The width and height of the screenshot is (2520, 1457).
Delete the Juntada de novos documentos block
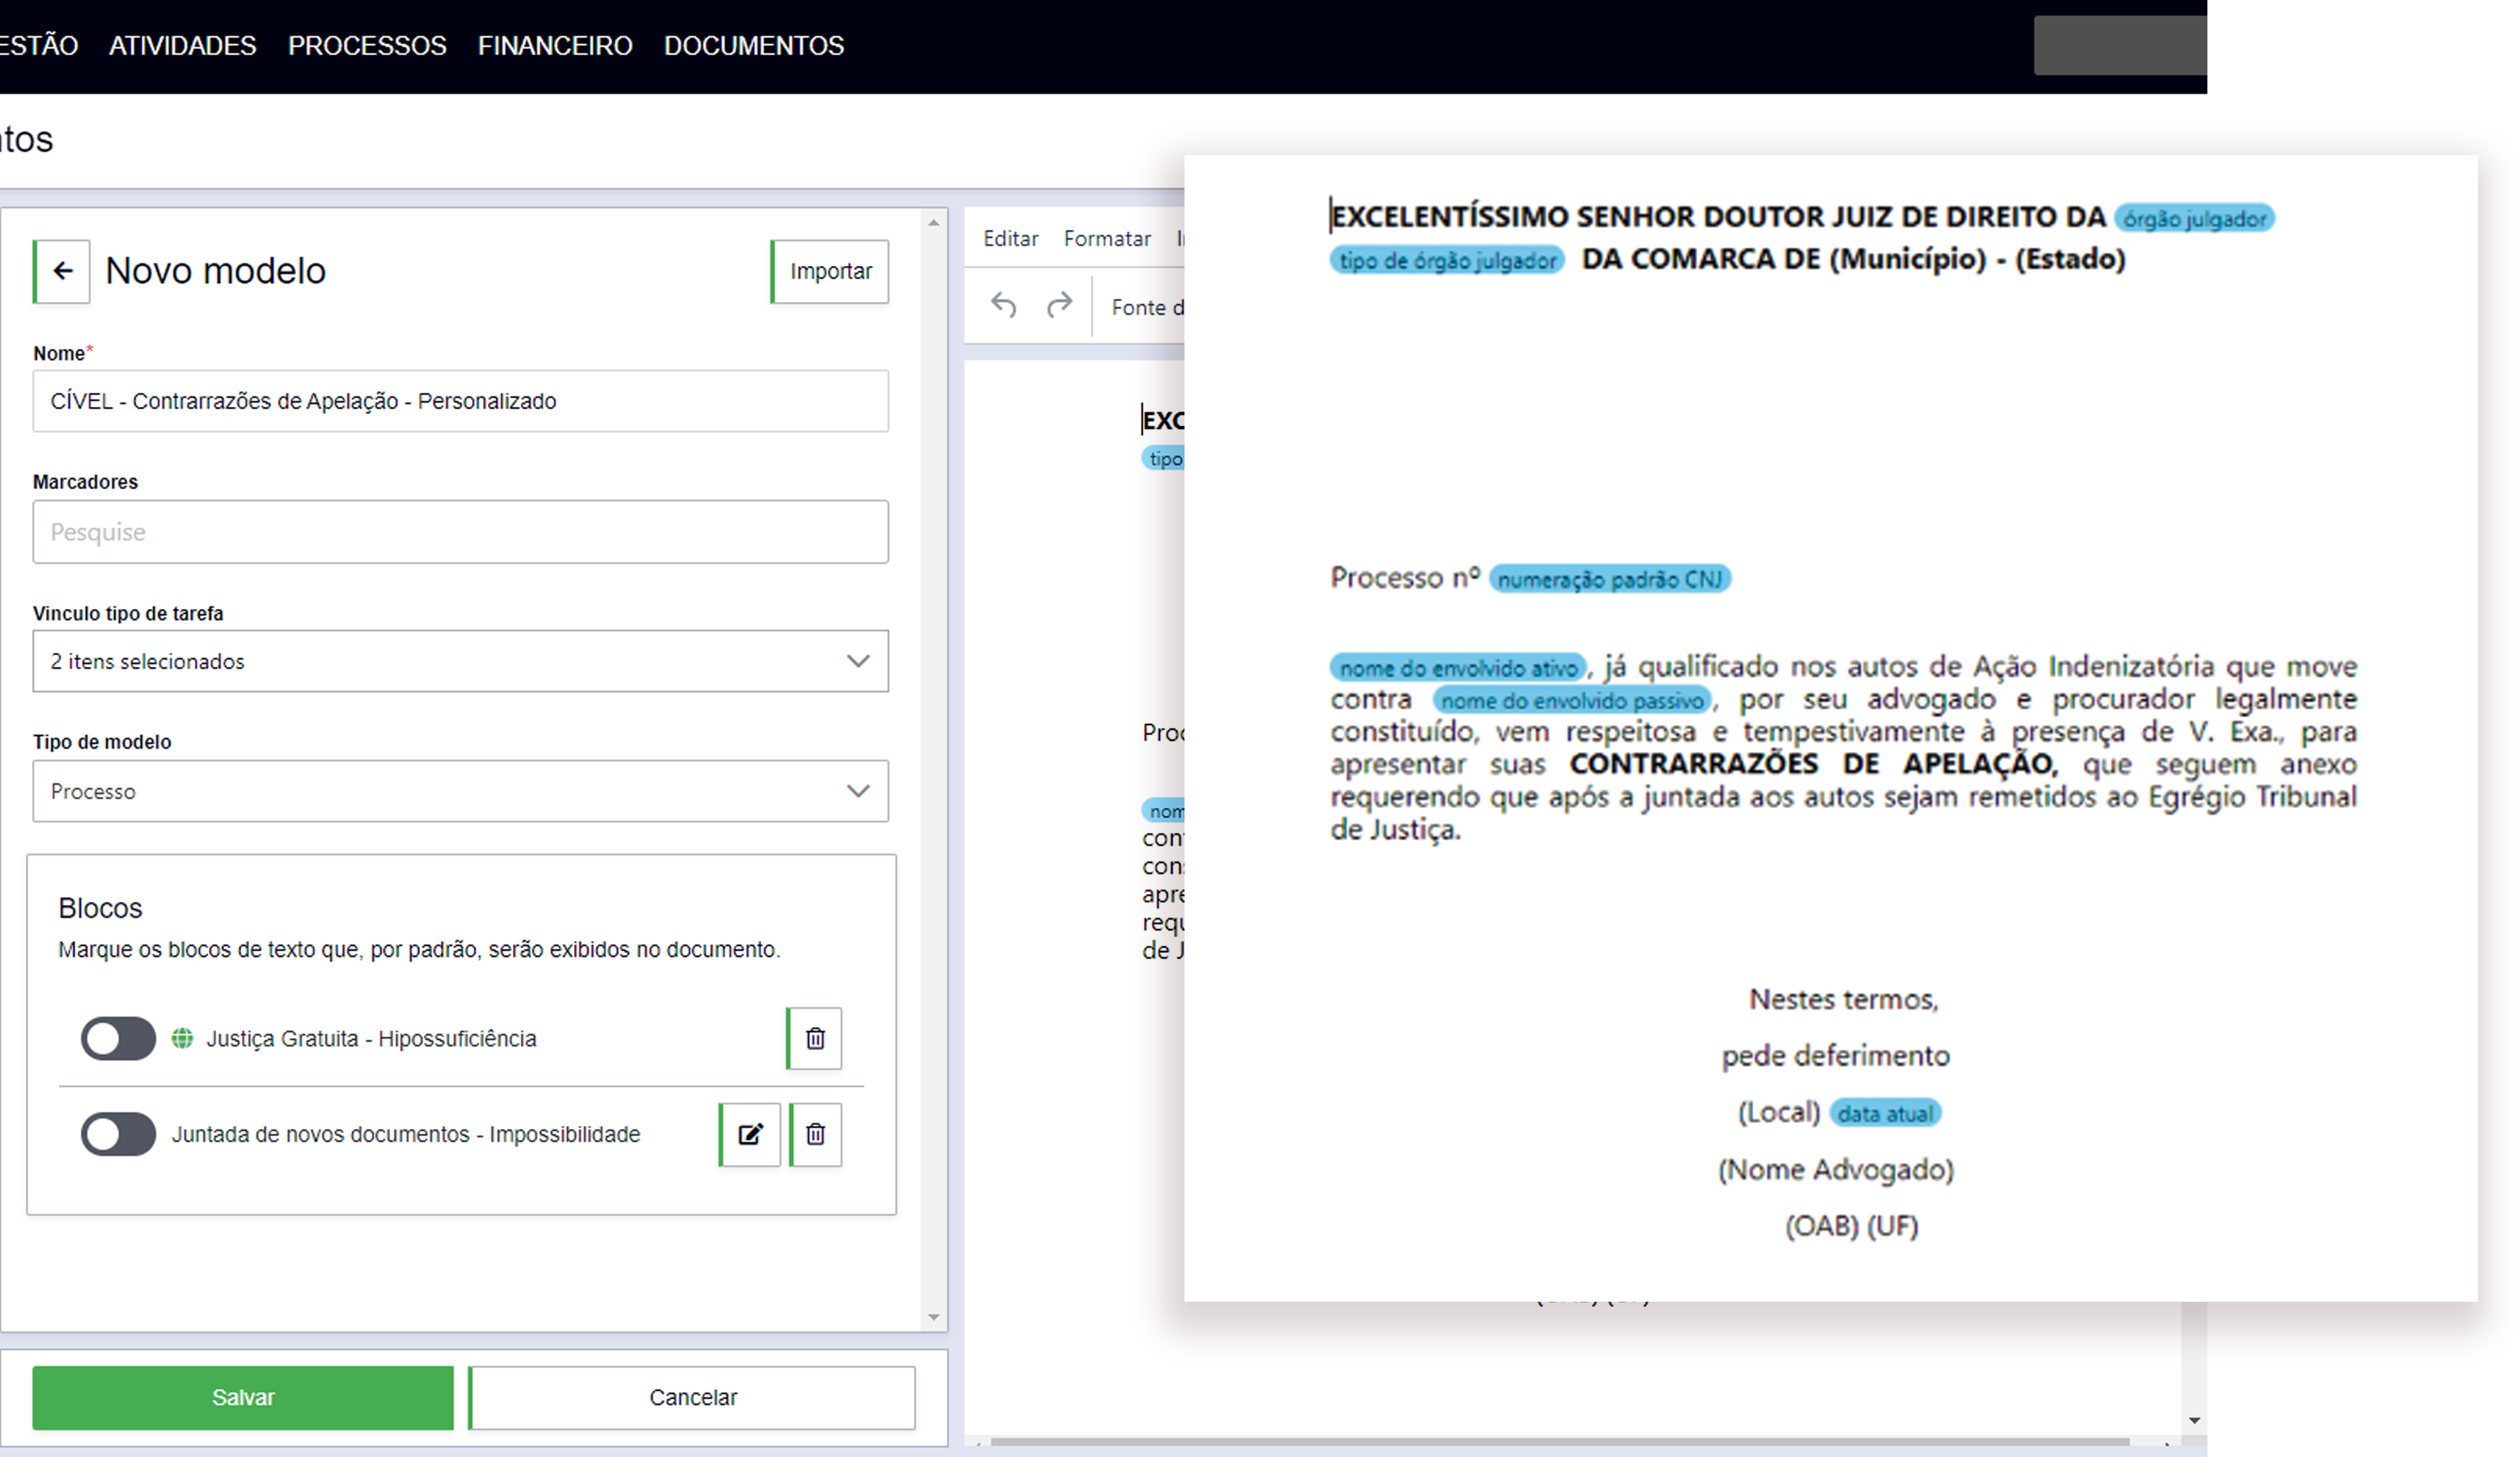(x=815, y=1135)
